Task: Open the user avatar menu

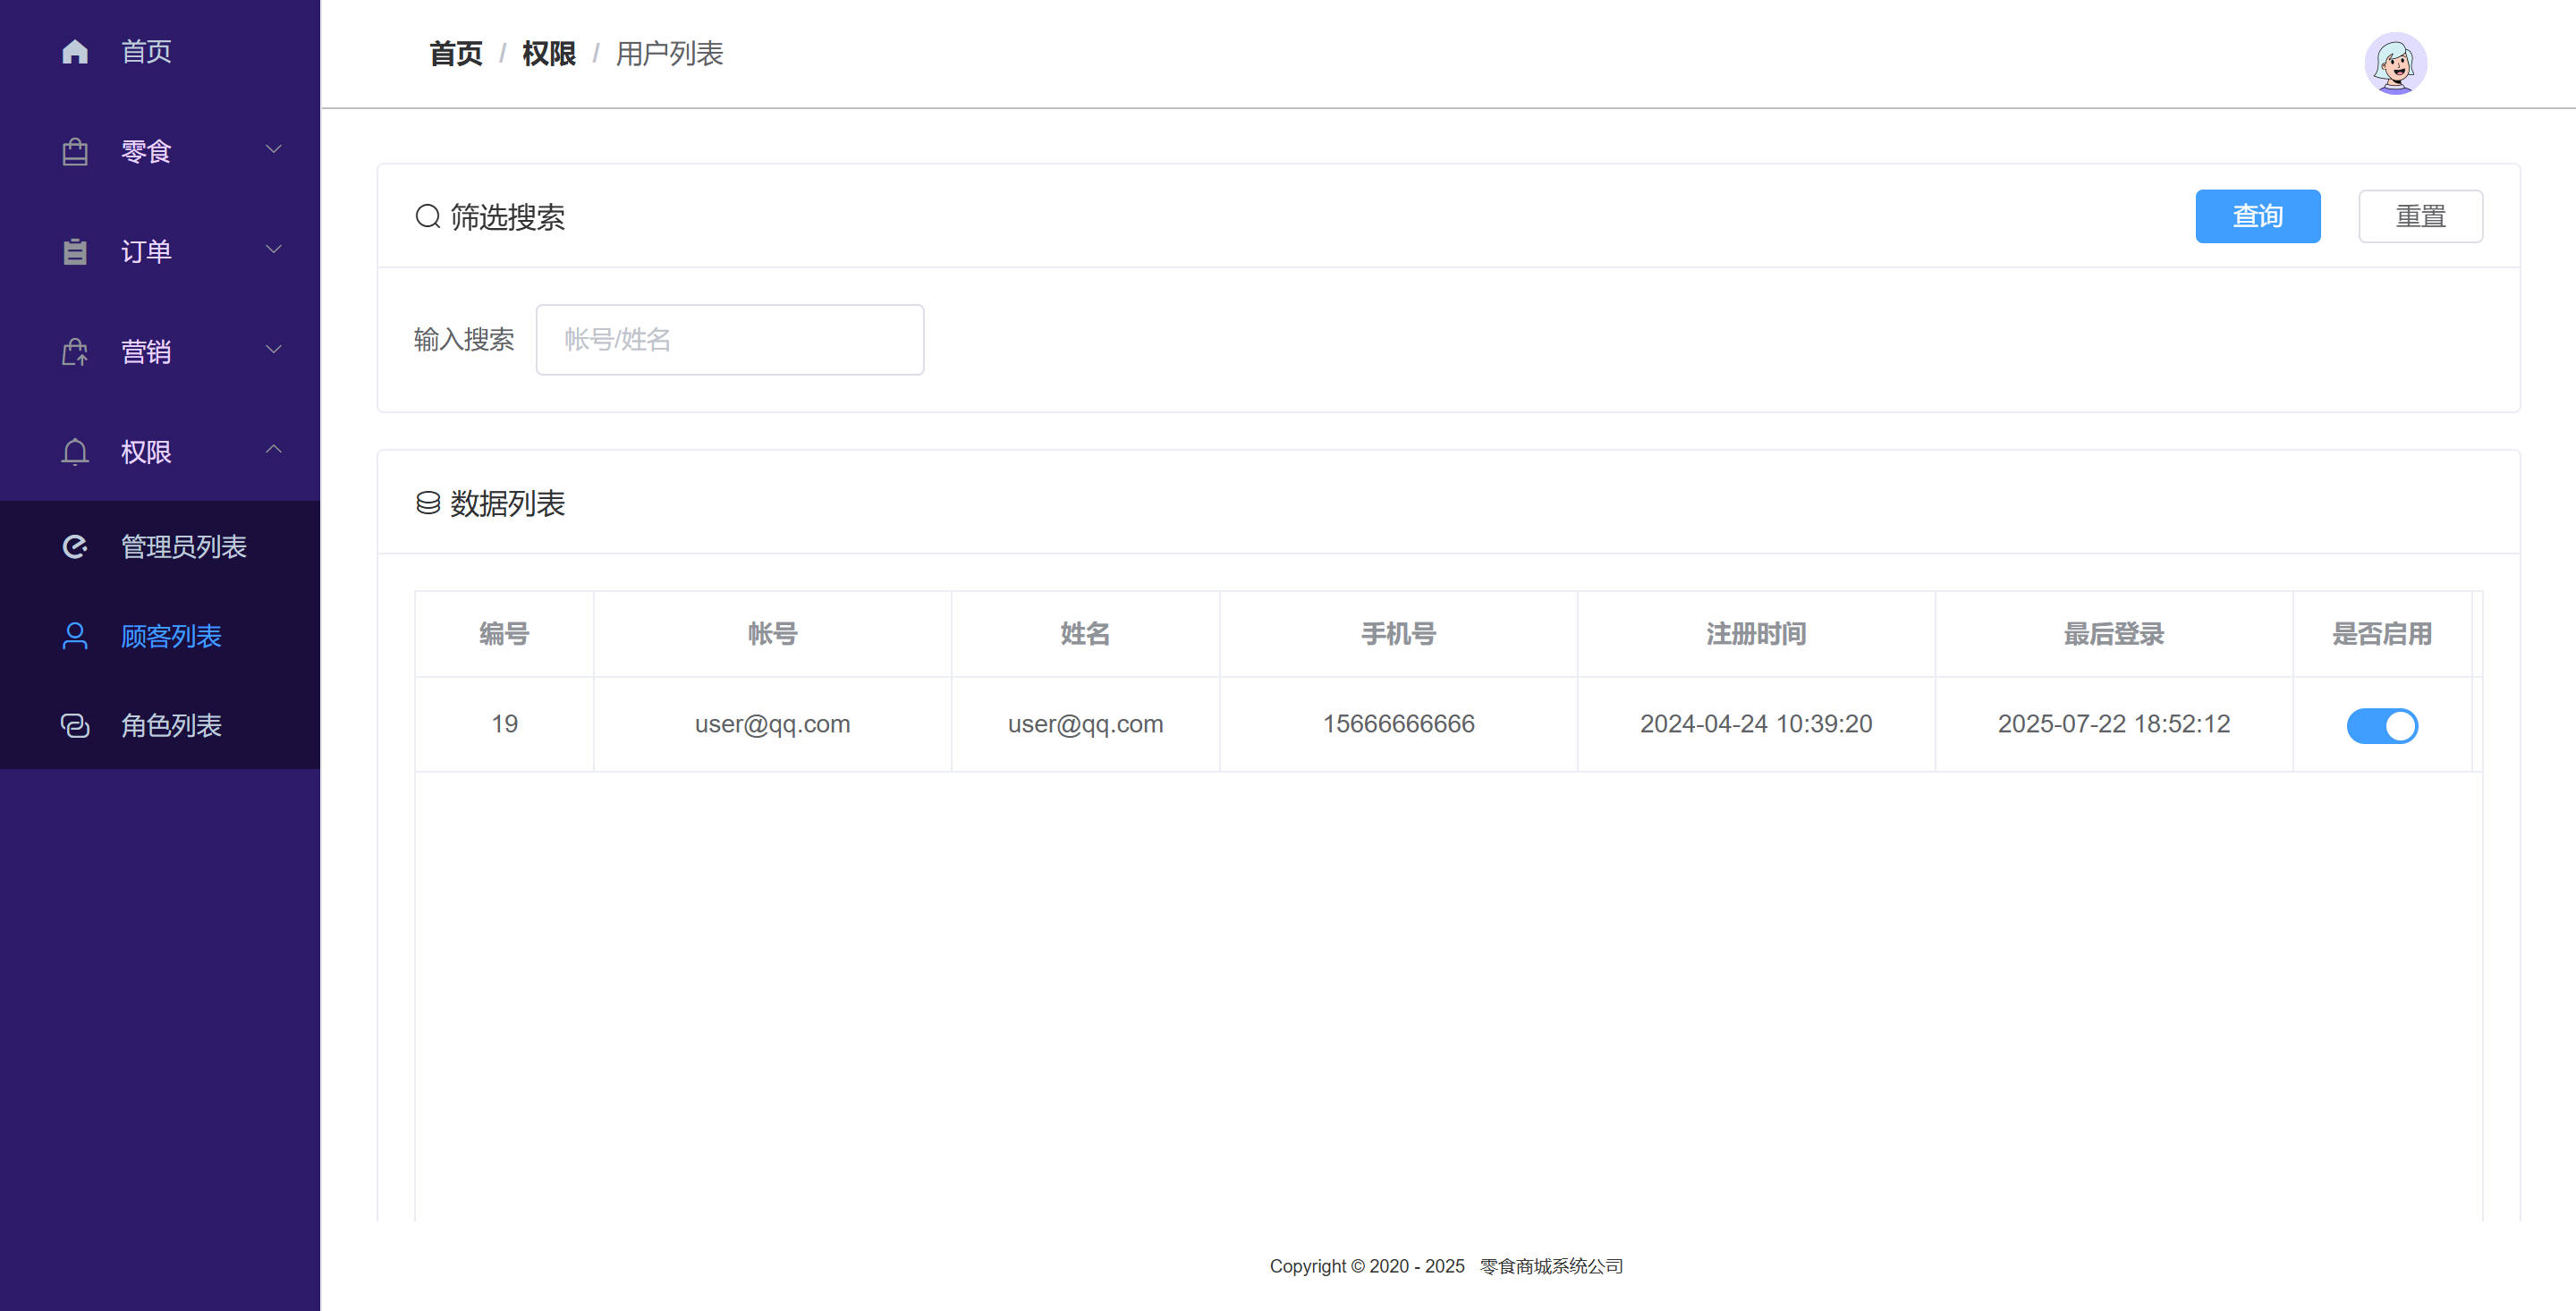Action: (2395, 63)
